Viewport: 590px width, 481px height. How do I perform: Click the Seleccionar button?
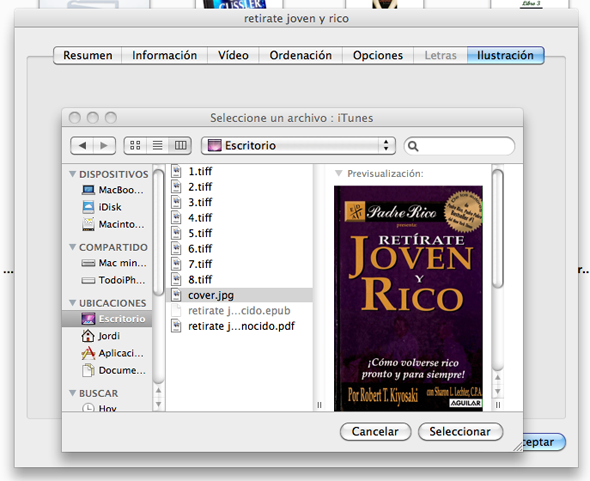[460, 431]
